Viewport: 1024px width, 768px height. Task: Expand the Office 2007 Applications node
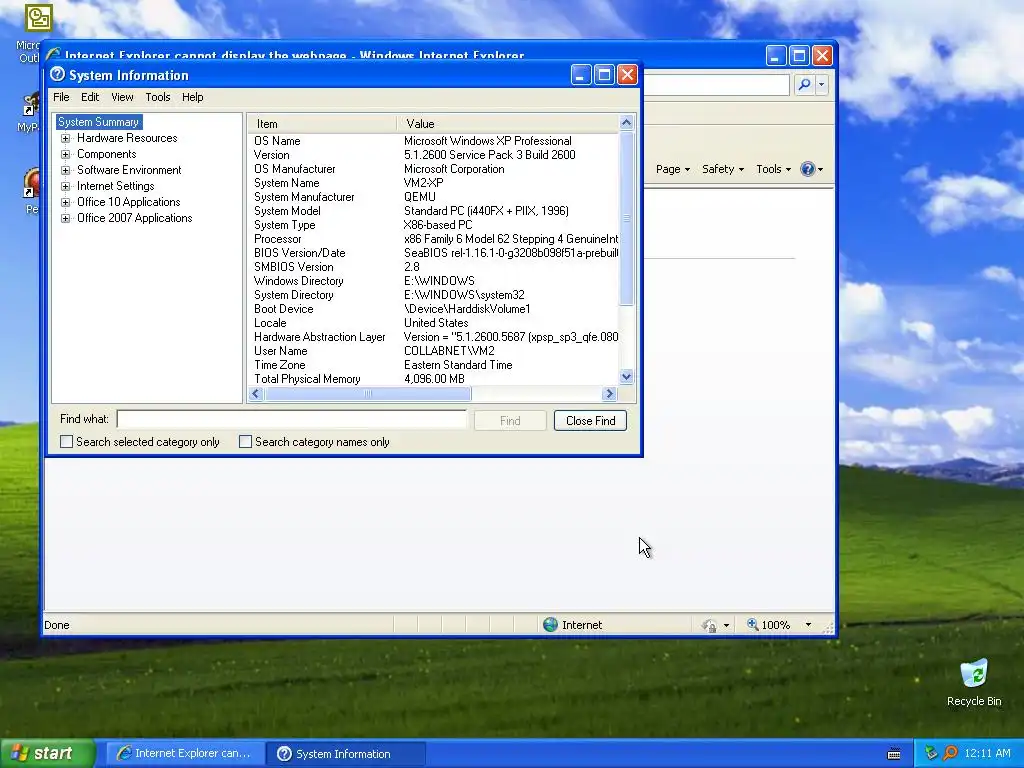coord(65,219)
